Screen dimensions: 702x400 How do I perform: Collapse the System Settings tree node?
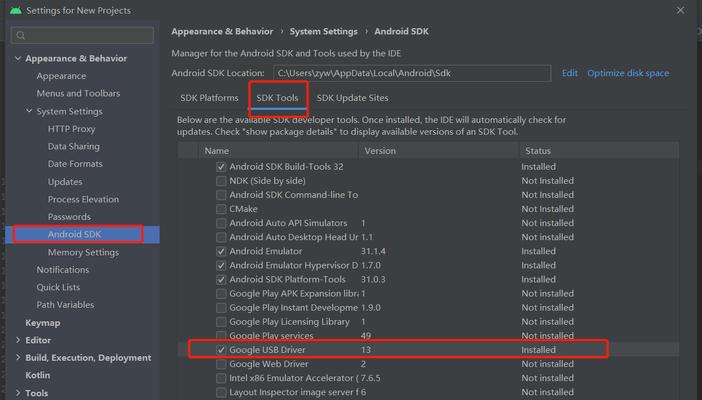point(29,111)
